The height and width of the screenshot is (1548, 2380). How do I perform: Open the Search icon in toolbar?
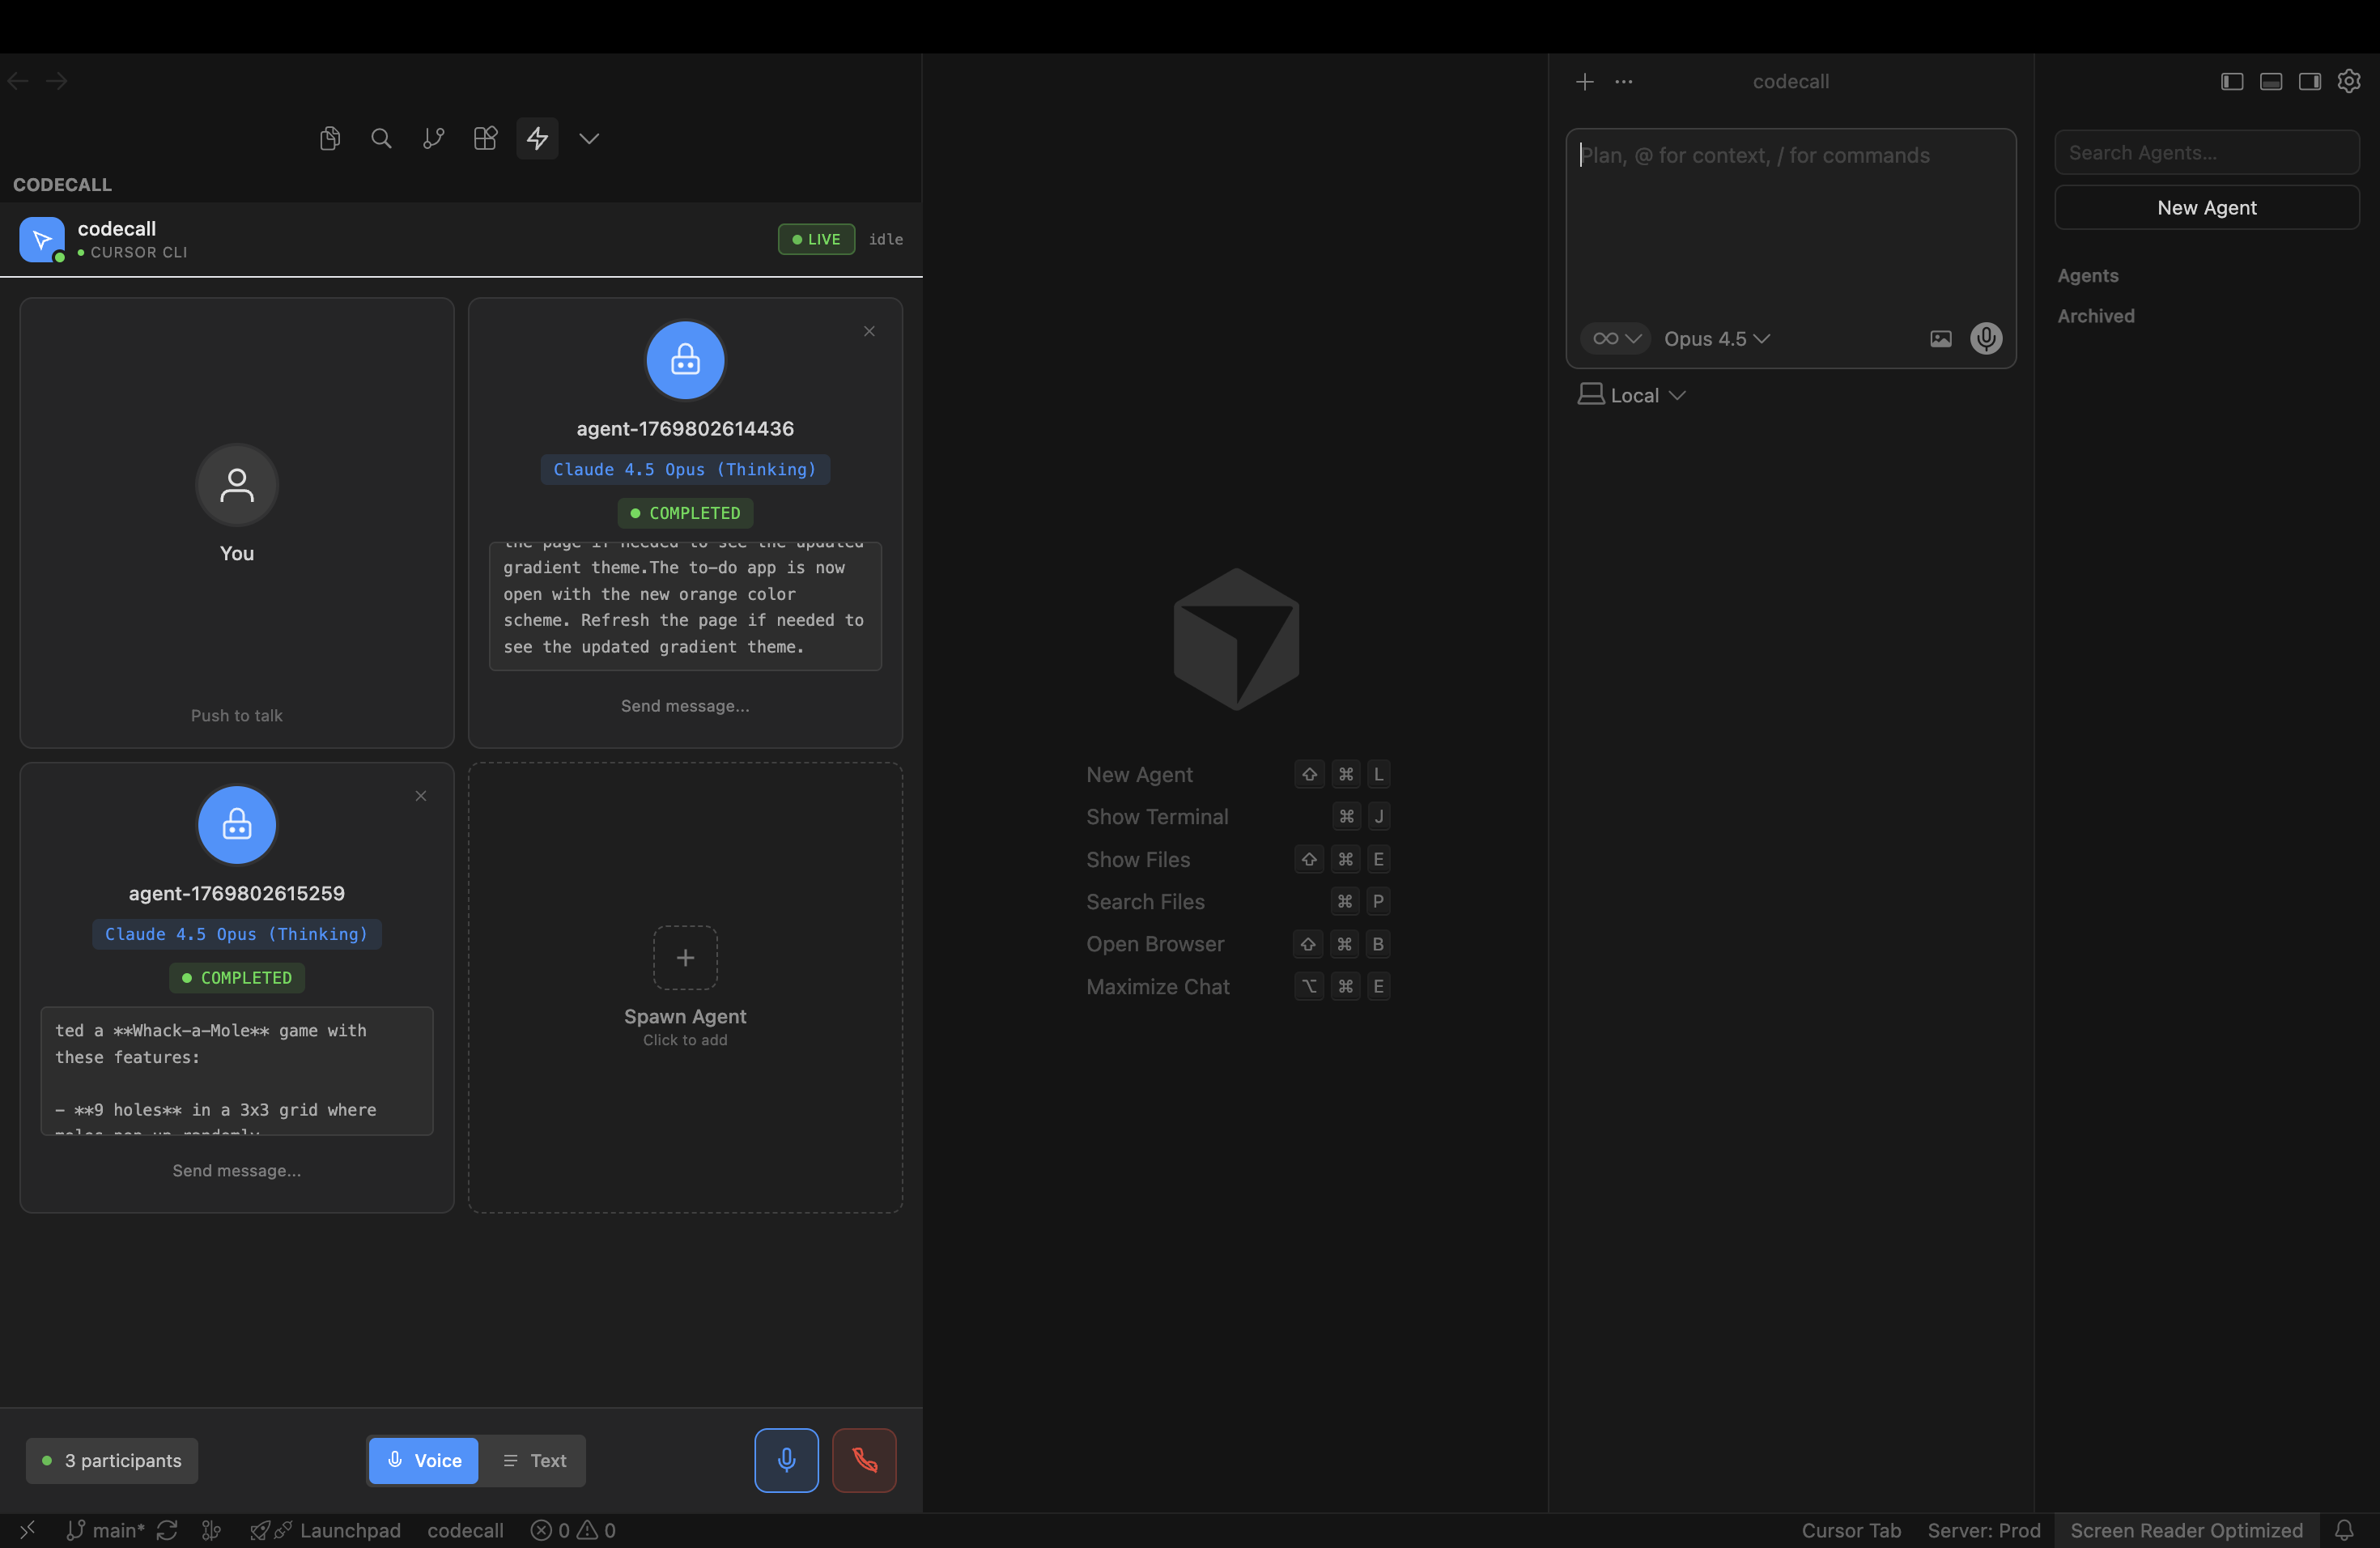click(381, 138)
